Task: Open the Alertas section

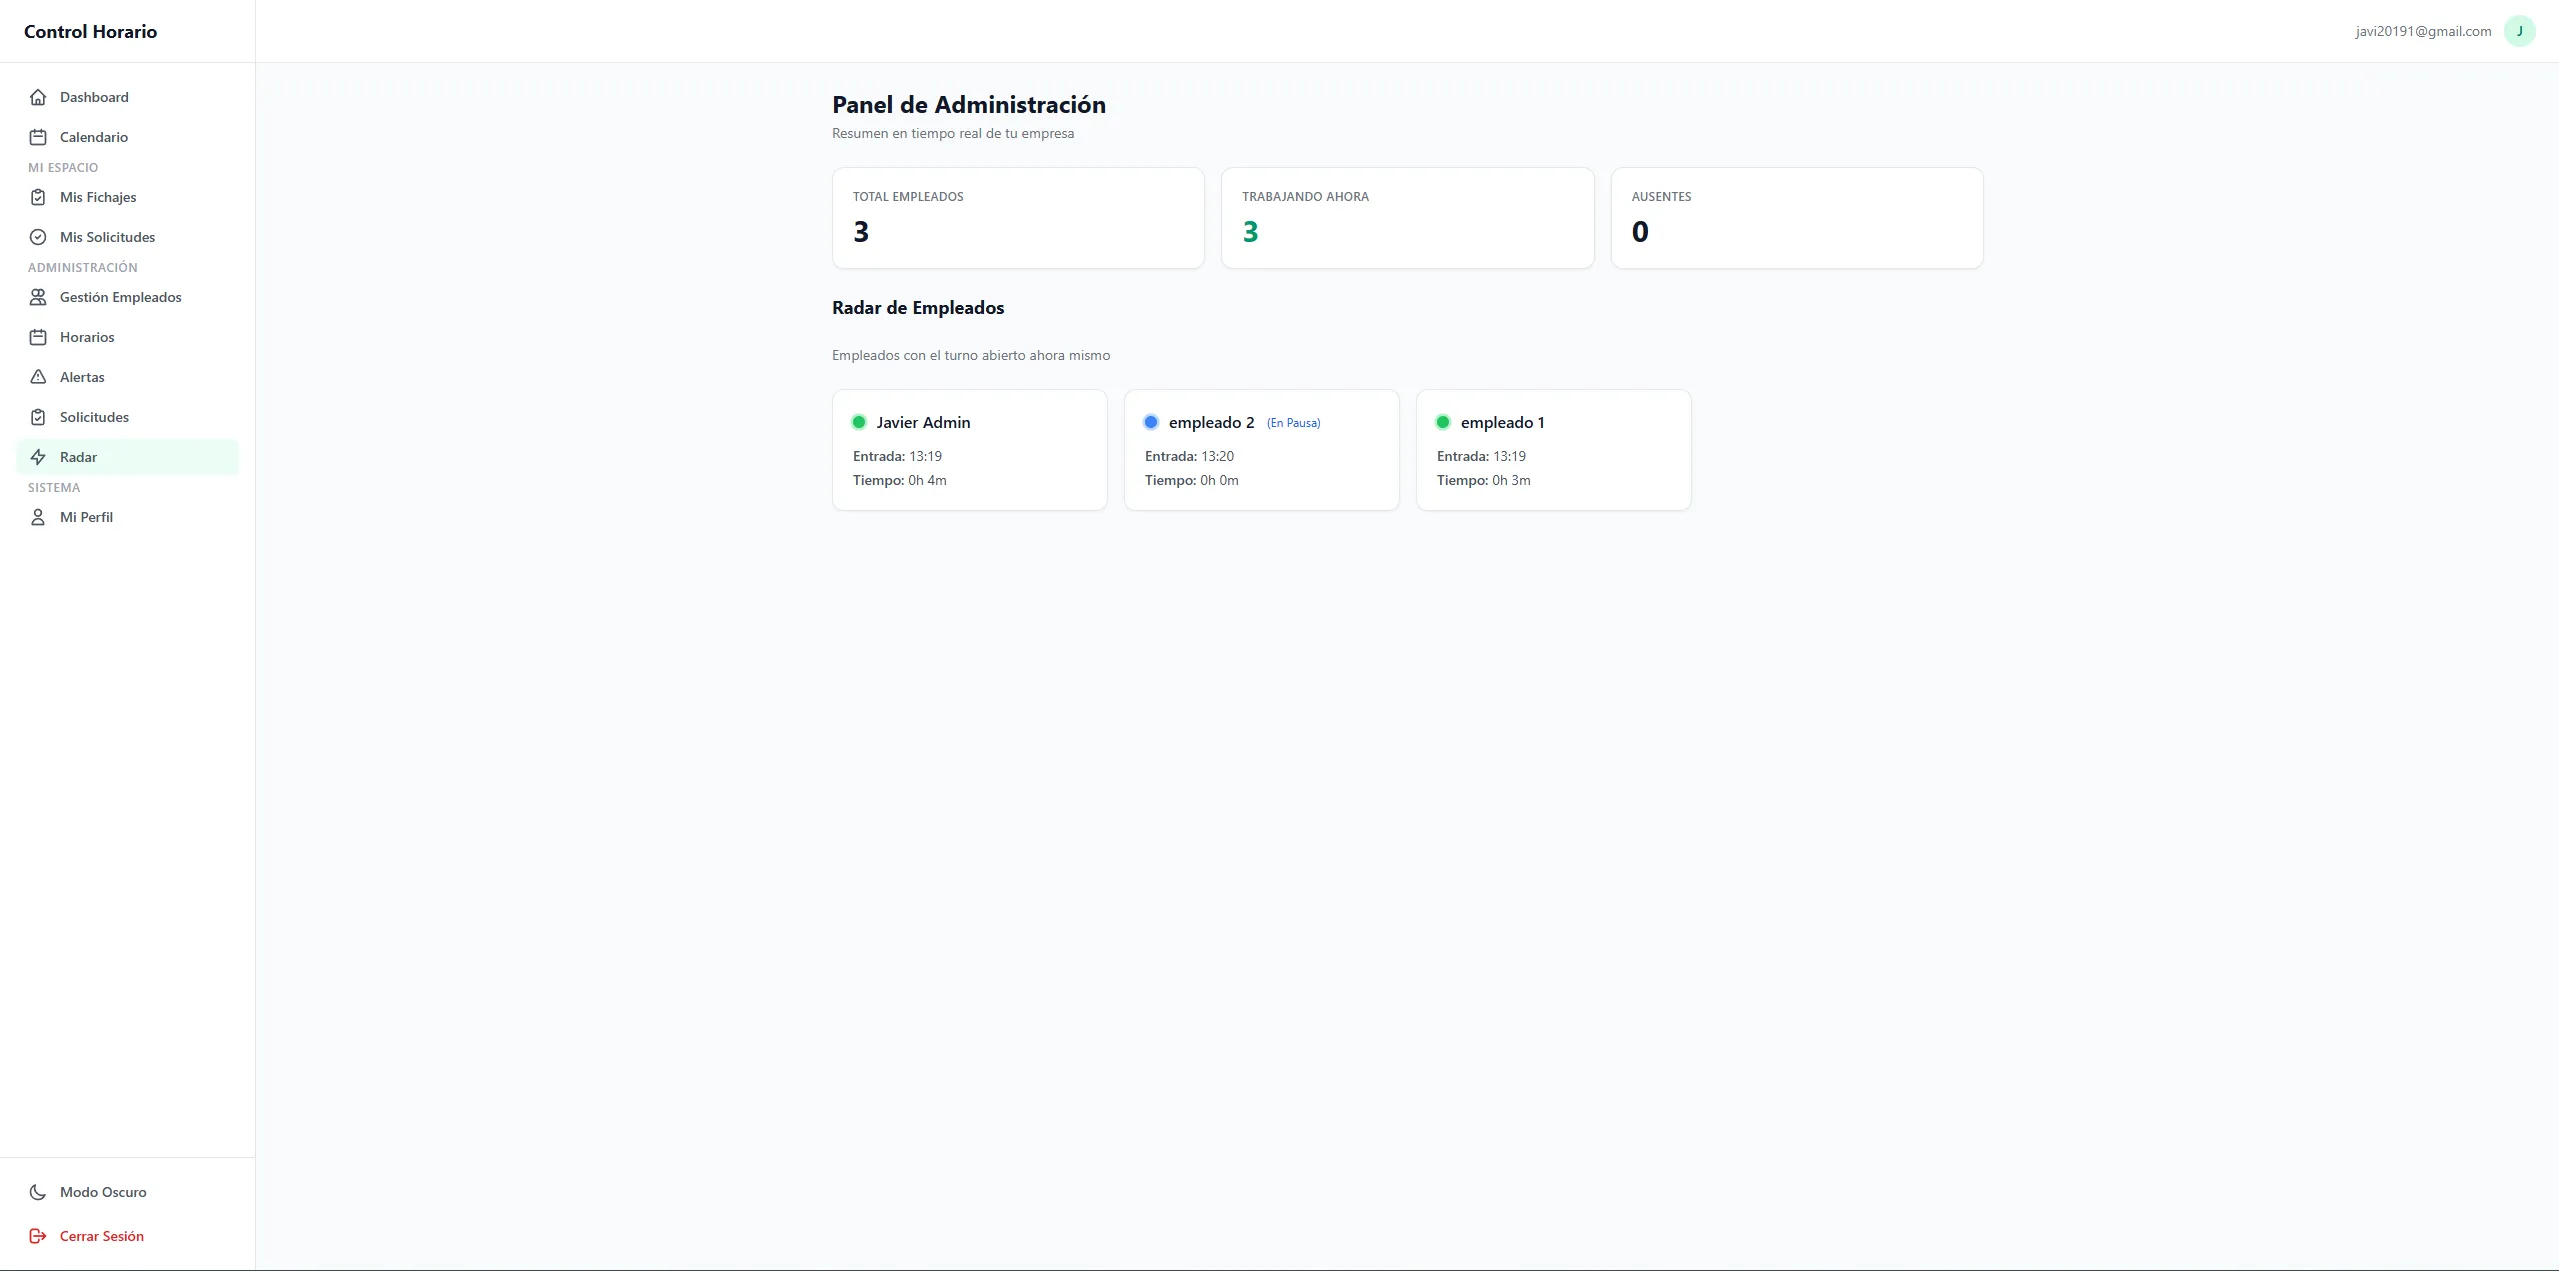Action: pyautogui.click(x=128, y=377)
